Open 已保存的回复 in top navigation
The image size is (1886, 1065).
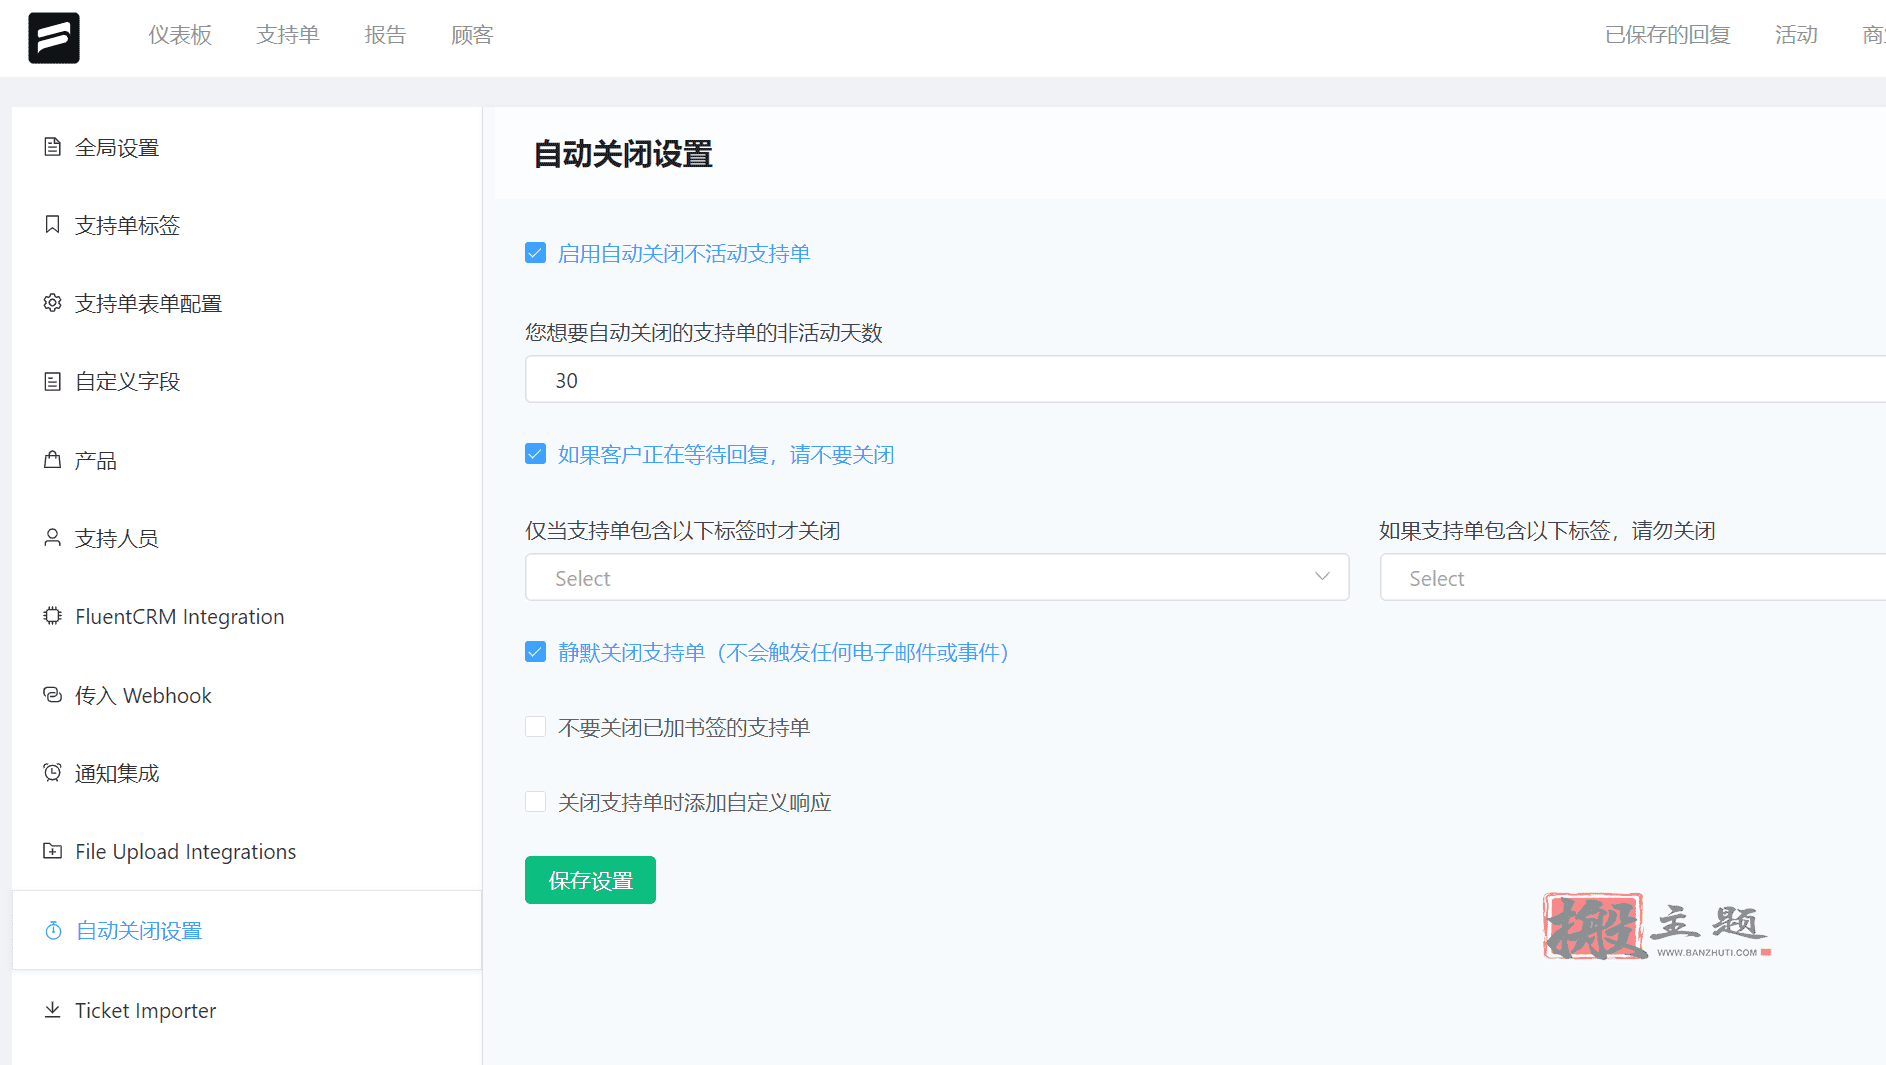(1667, 35)
